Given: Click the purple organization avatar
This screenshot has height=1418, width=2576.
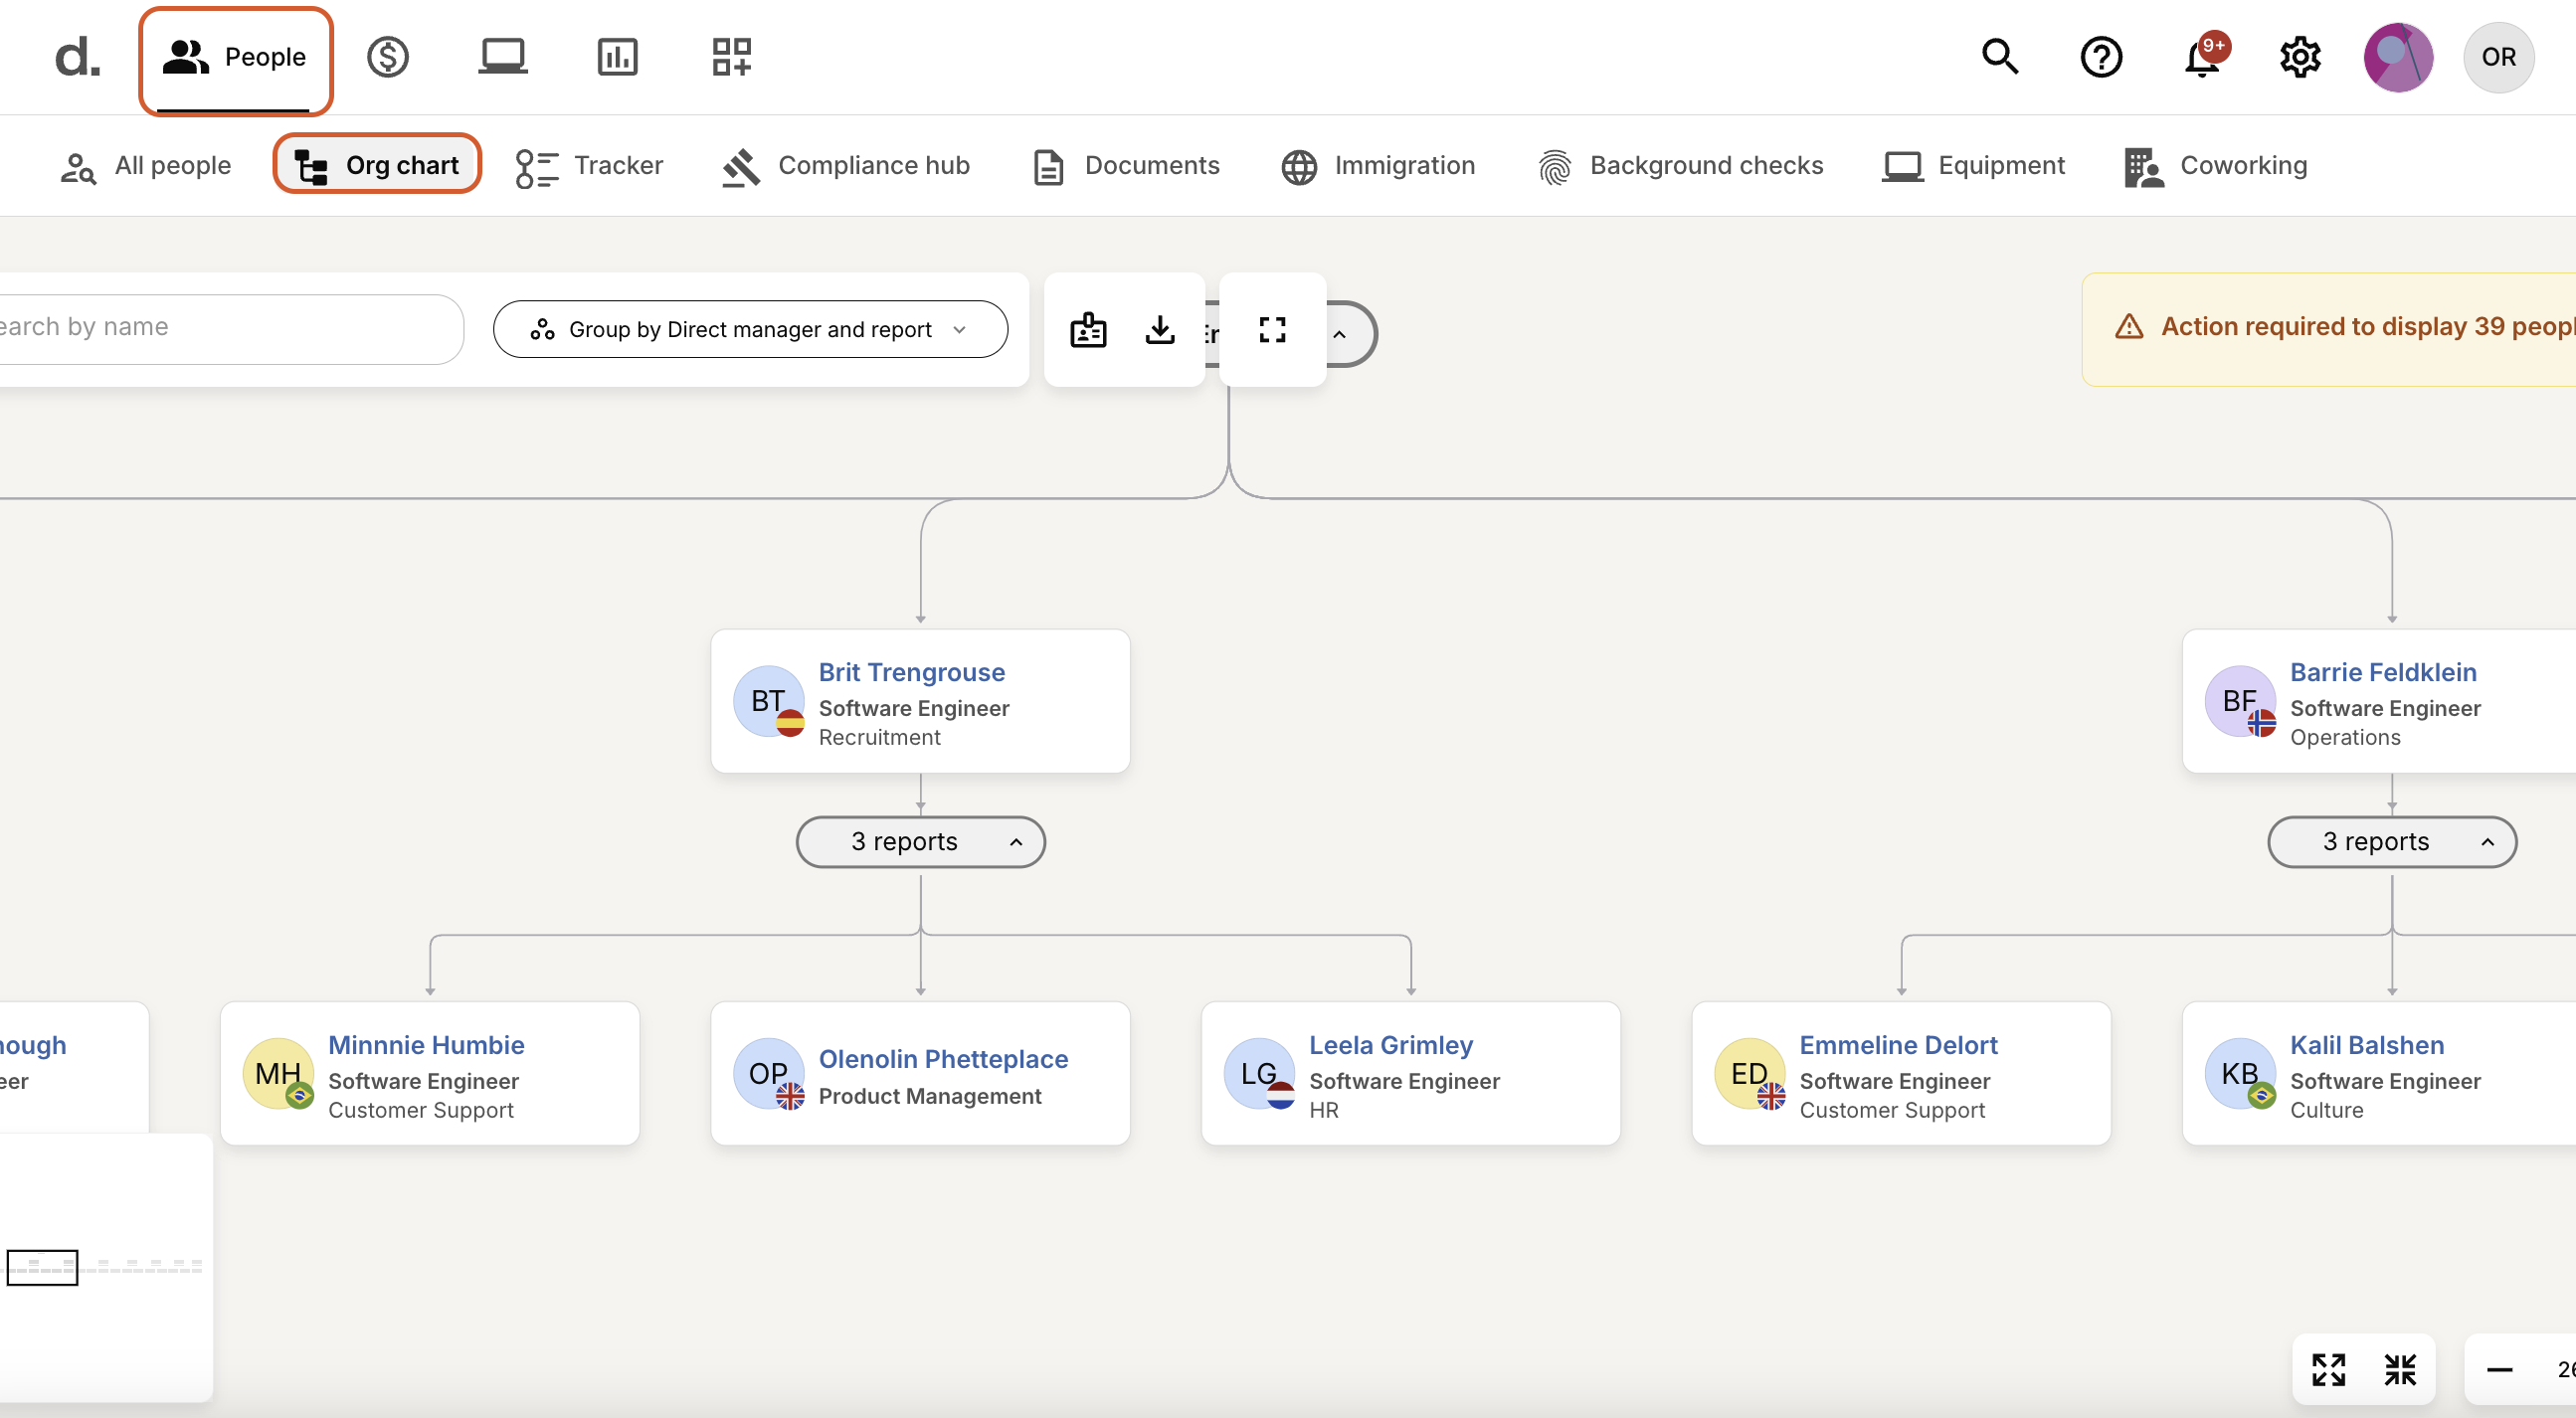Looking at the screenshot, I should pos(2398,57).
